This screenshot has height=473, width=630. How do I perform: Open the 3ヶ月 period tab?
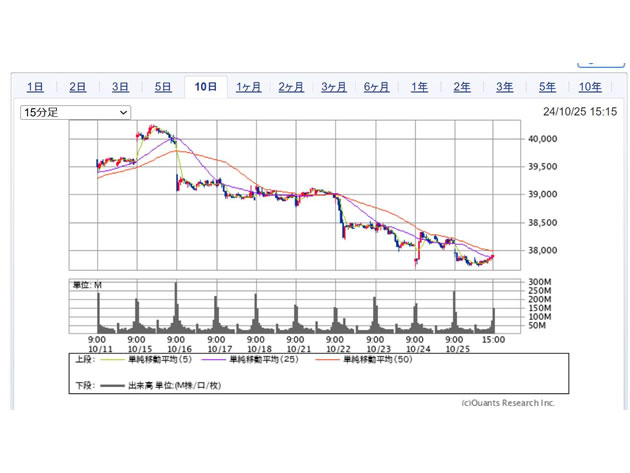coord(334,87)
